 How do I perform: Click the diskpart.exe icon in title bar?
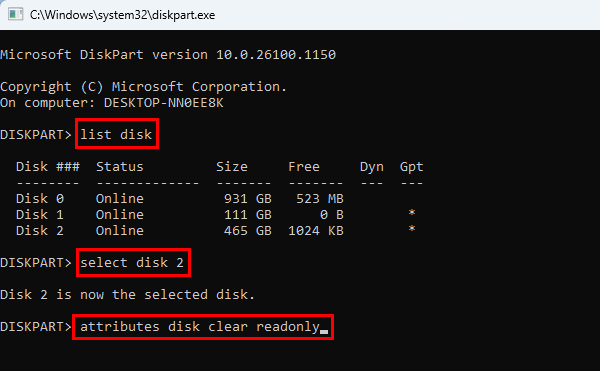[x=15, y=15]
